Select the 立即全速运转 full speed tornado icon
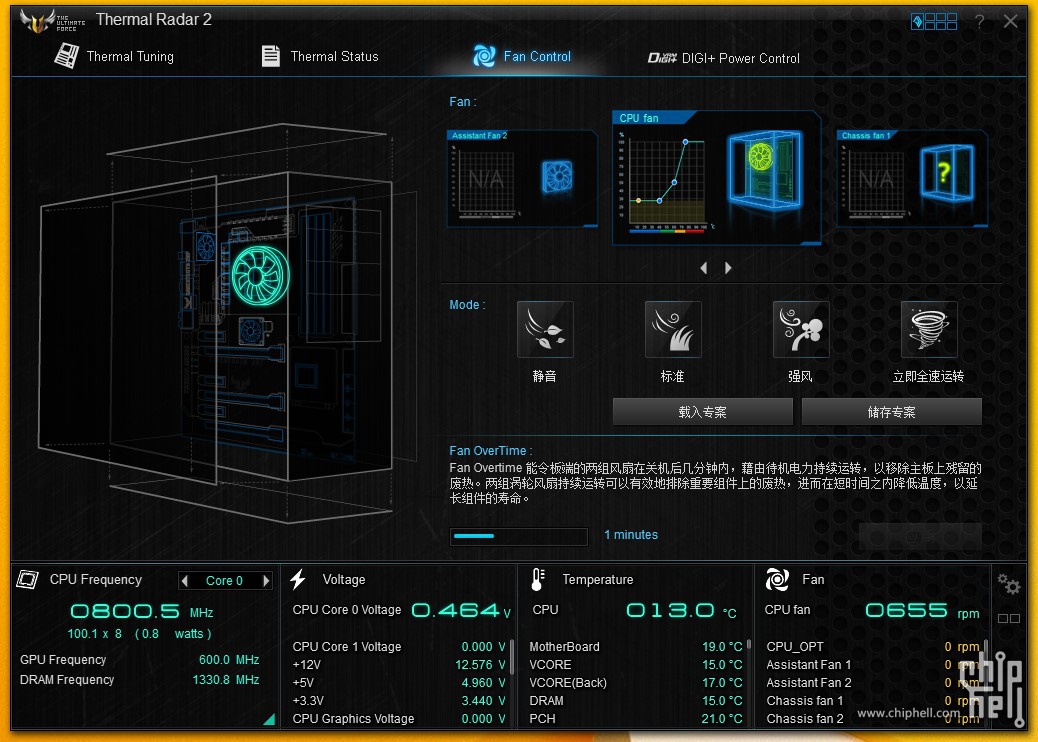Screen dimensions: 1038x742 point(929,330)
